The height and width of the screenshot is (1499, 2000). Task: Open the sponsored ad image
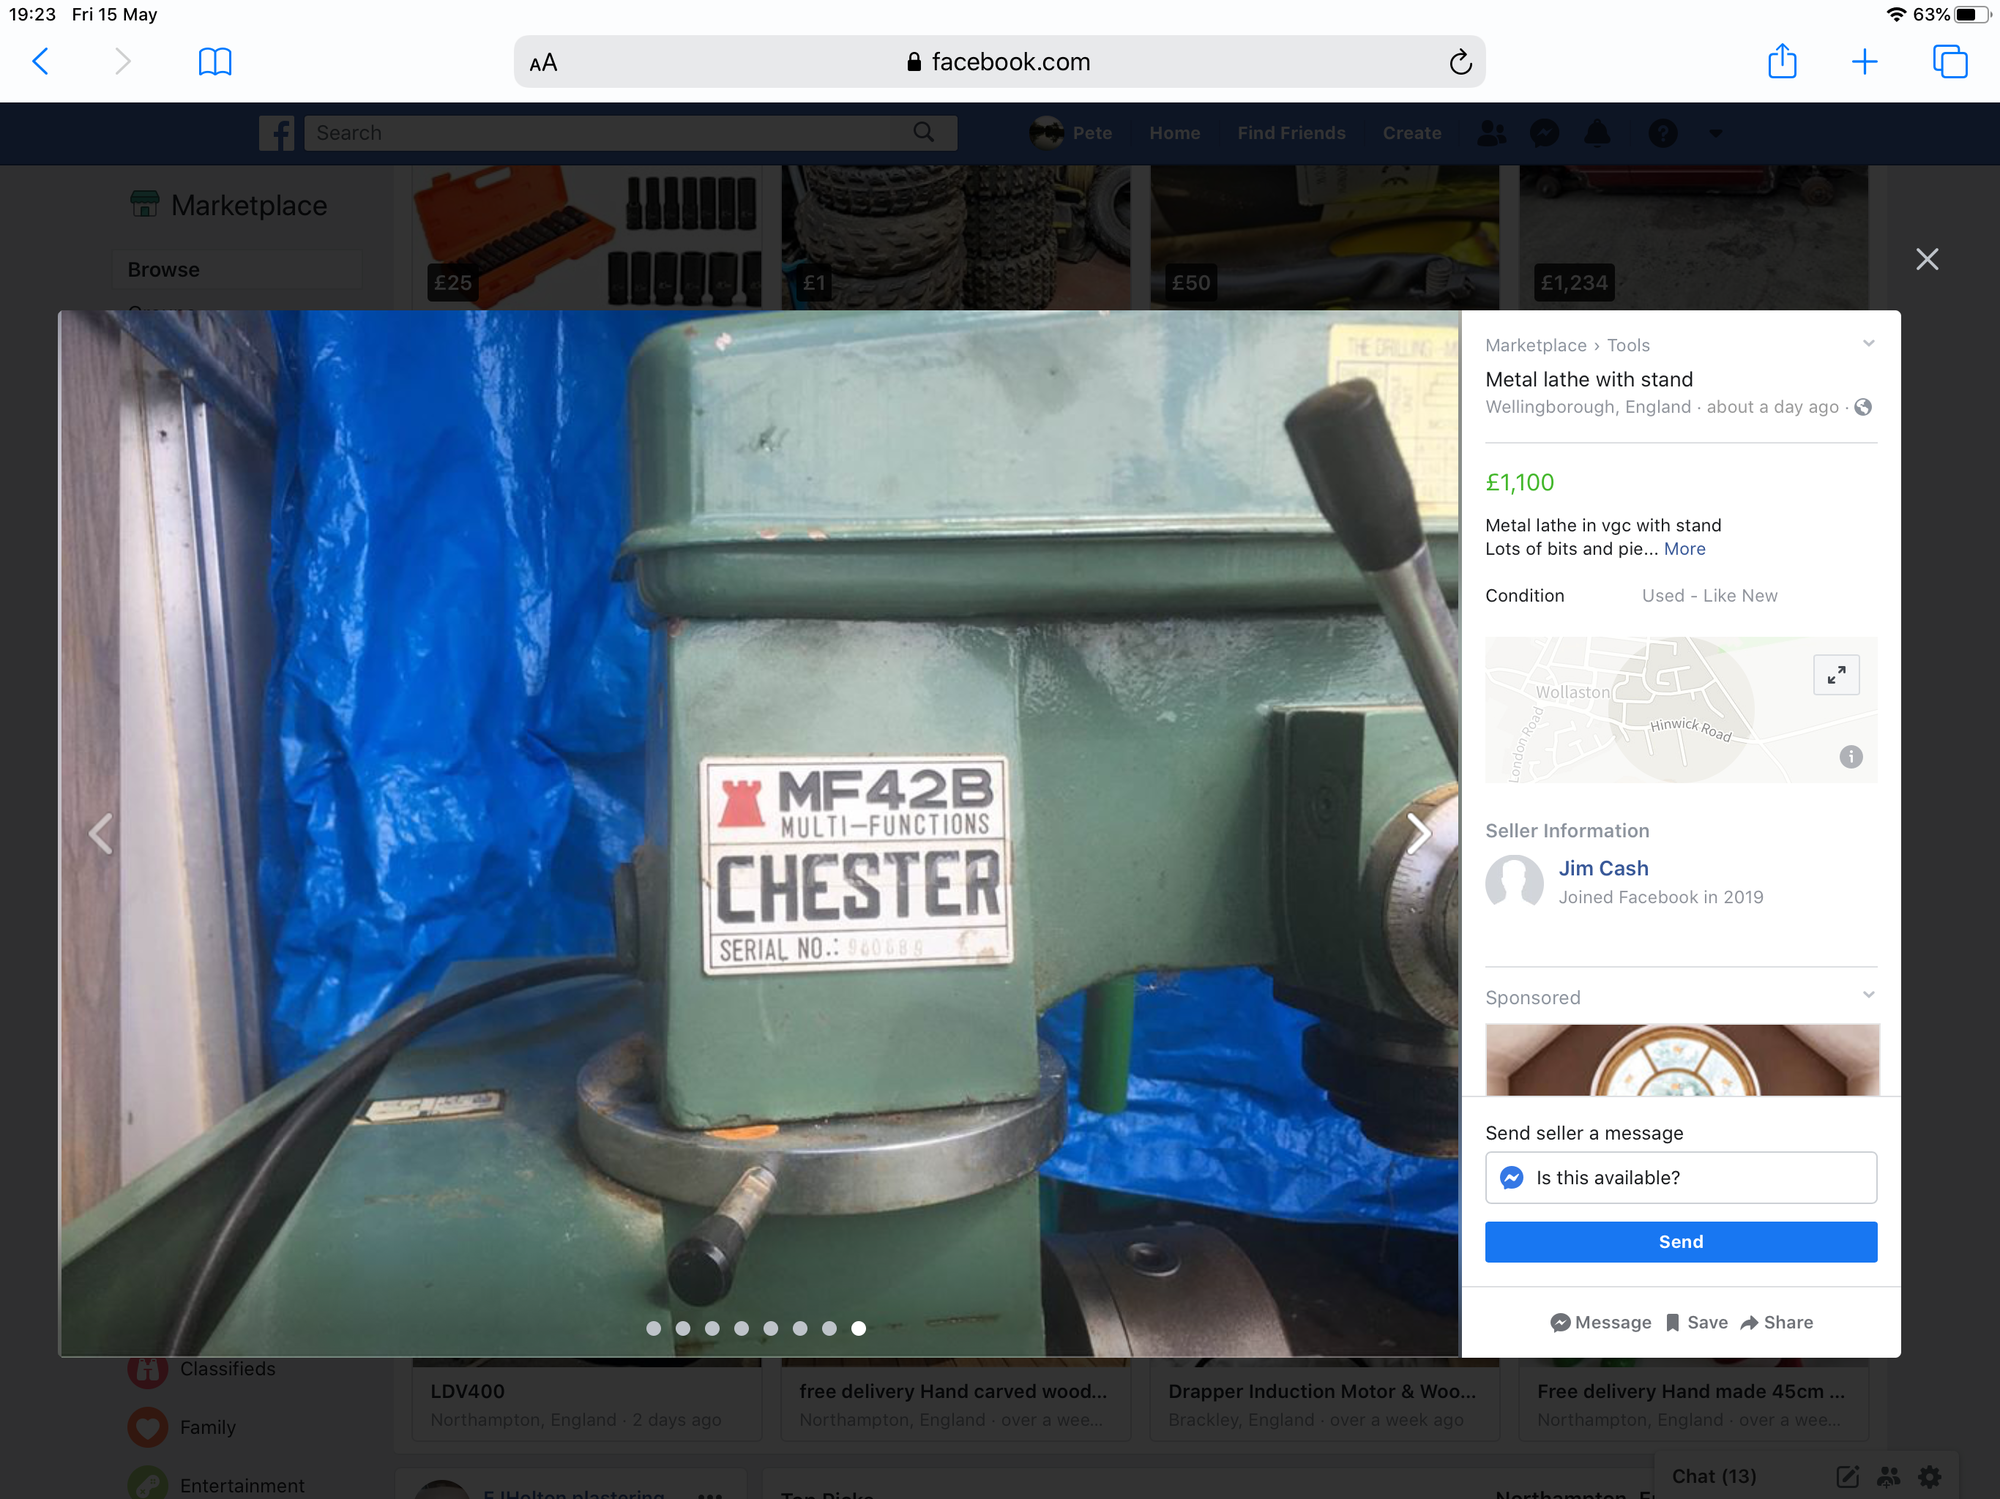point(1682,1060)
